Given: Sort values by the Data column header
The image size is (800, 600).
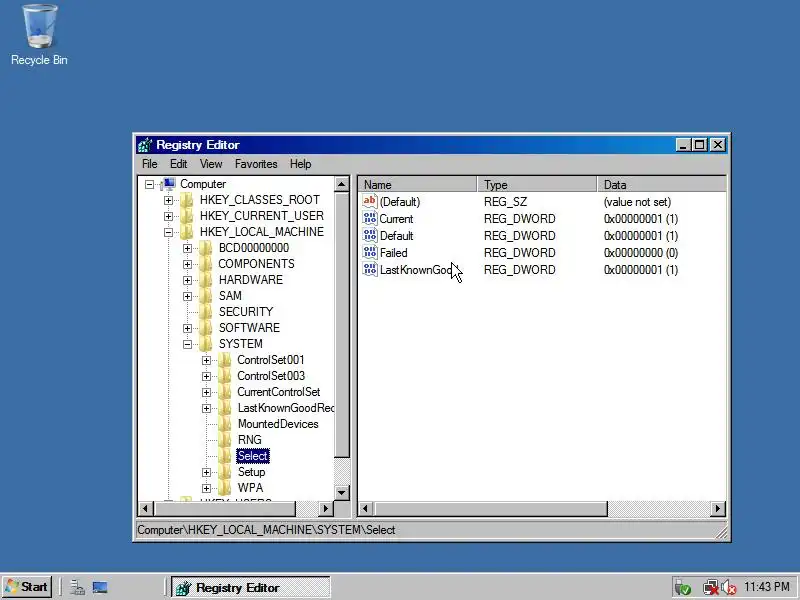Looking at the screenshot, I should [661, 184].
